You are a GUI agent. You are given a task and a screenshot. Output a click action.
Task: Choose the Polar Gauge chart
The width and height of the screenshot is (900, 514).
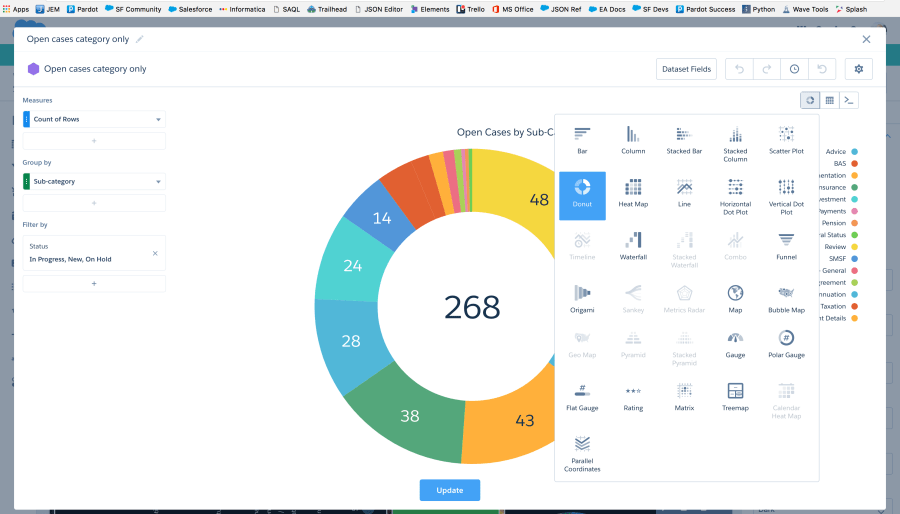click(786, 343)
